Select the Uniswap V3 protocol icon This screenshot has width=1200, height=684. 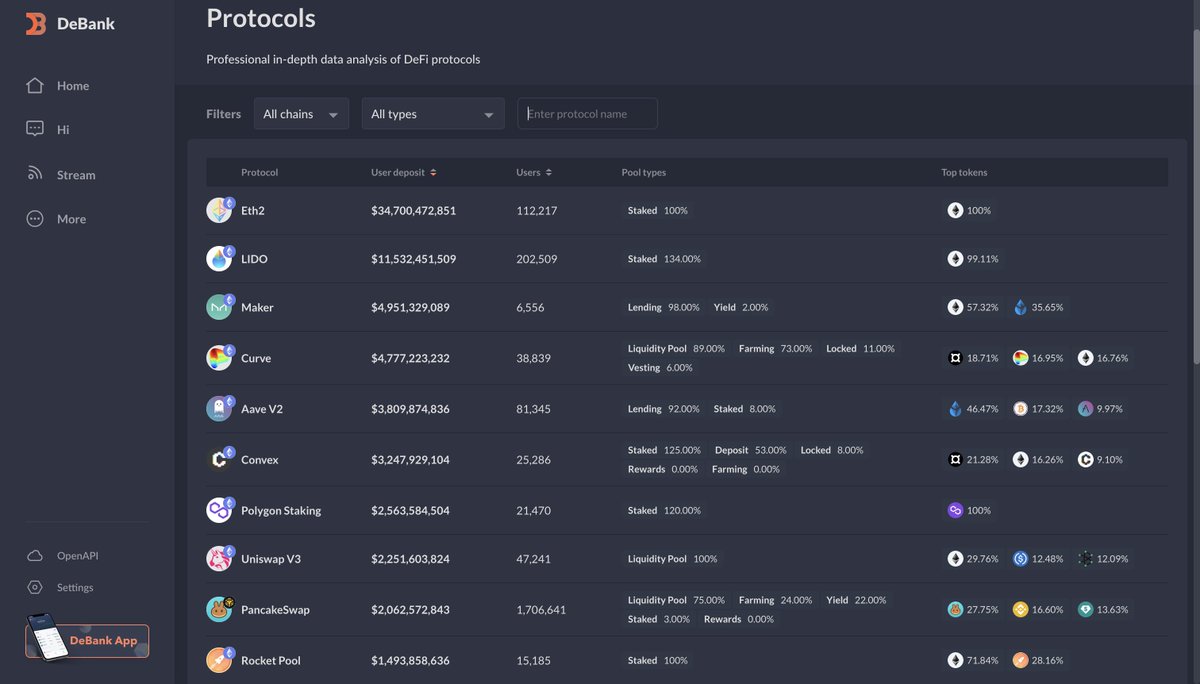coord(219,558)
